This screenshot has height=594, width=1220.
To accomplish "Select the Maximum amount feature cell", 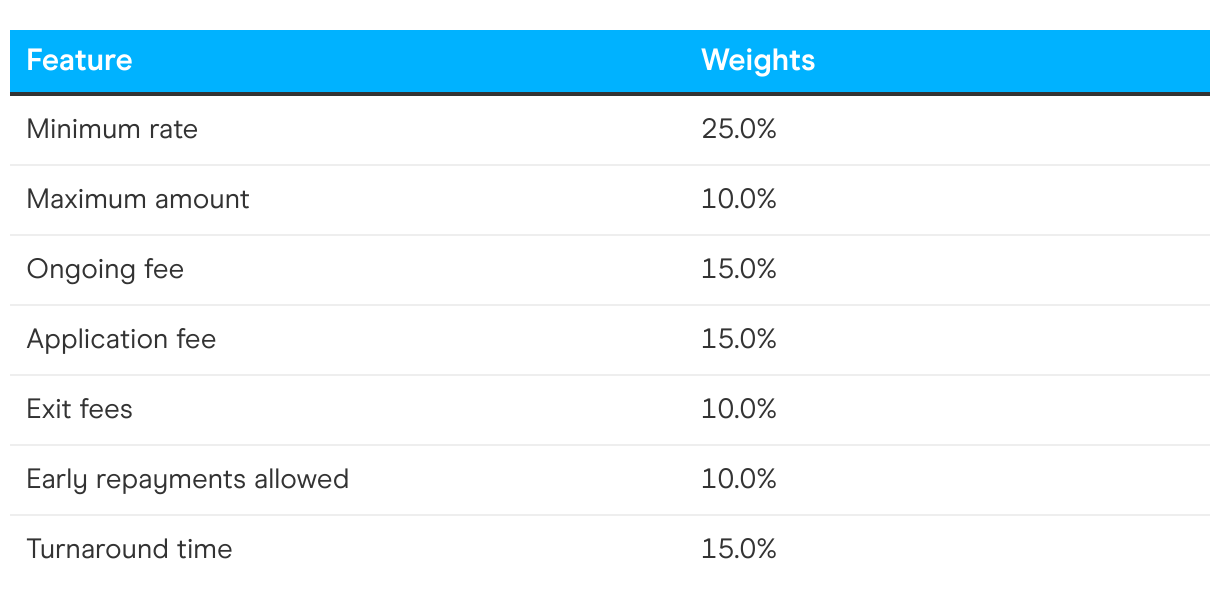I will tap(138, 199).
